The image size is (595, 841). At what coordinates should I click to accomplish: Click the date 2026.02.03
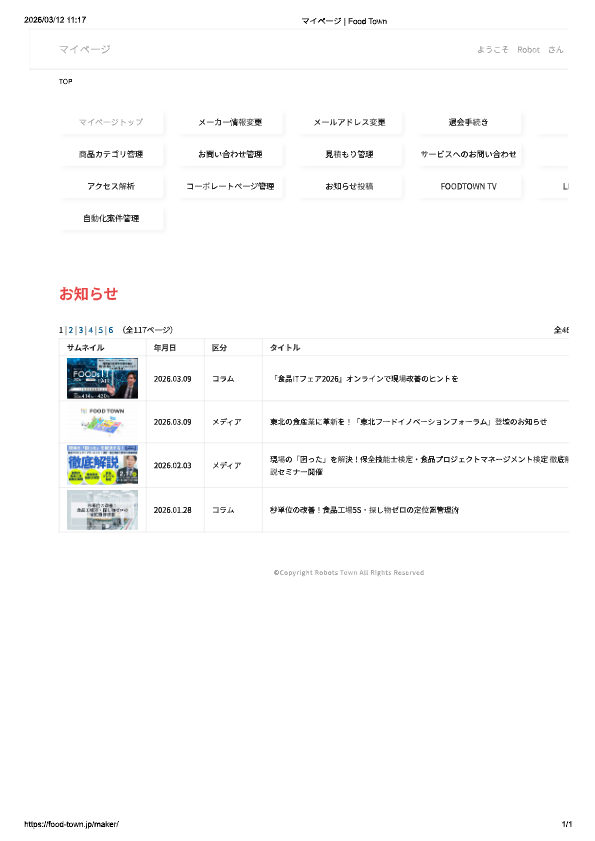[173, 466]
